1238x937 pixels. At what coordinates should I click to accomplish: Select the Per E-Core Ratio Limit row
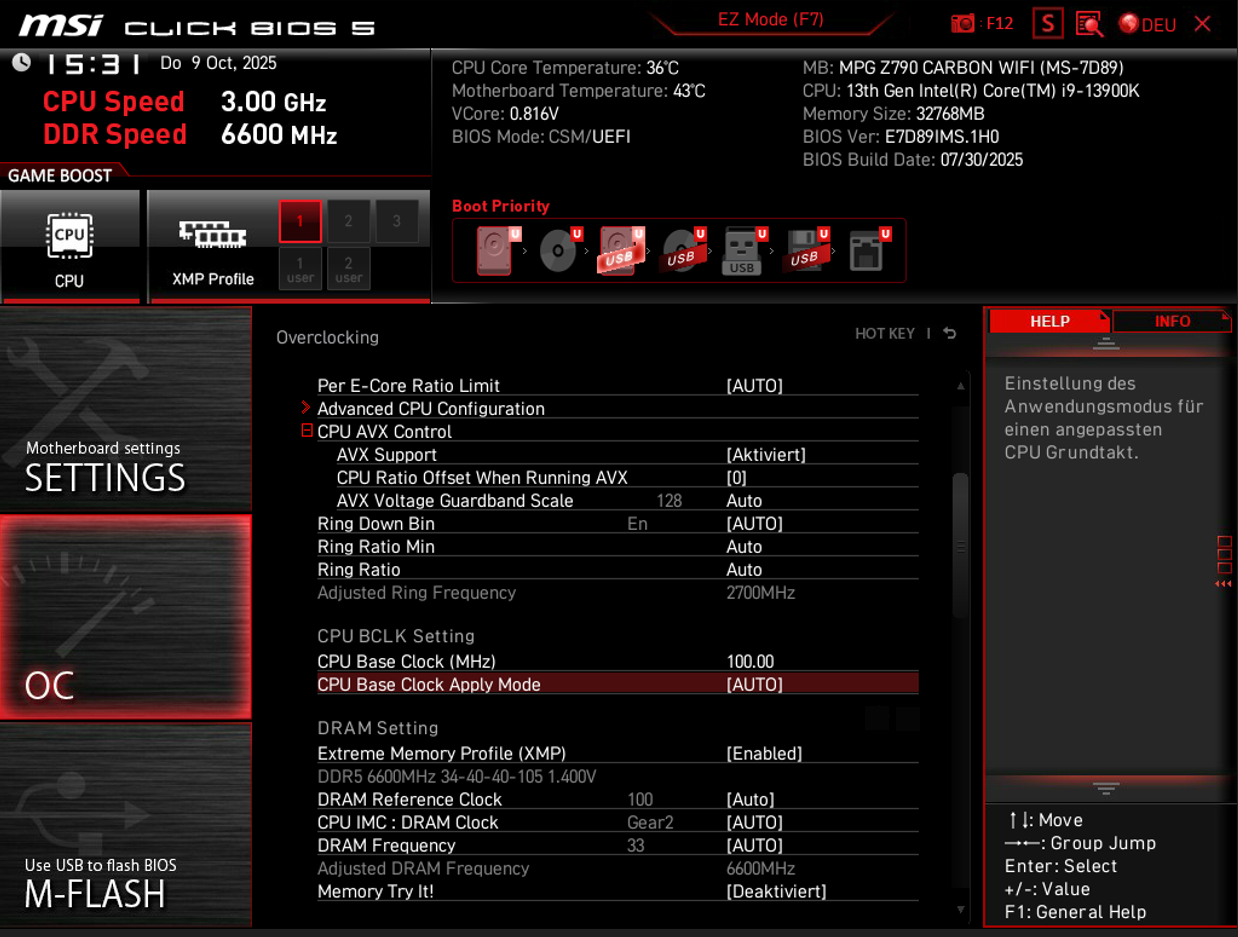pyautogui.click(x=617, y=386)
